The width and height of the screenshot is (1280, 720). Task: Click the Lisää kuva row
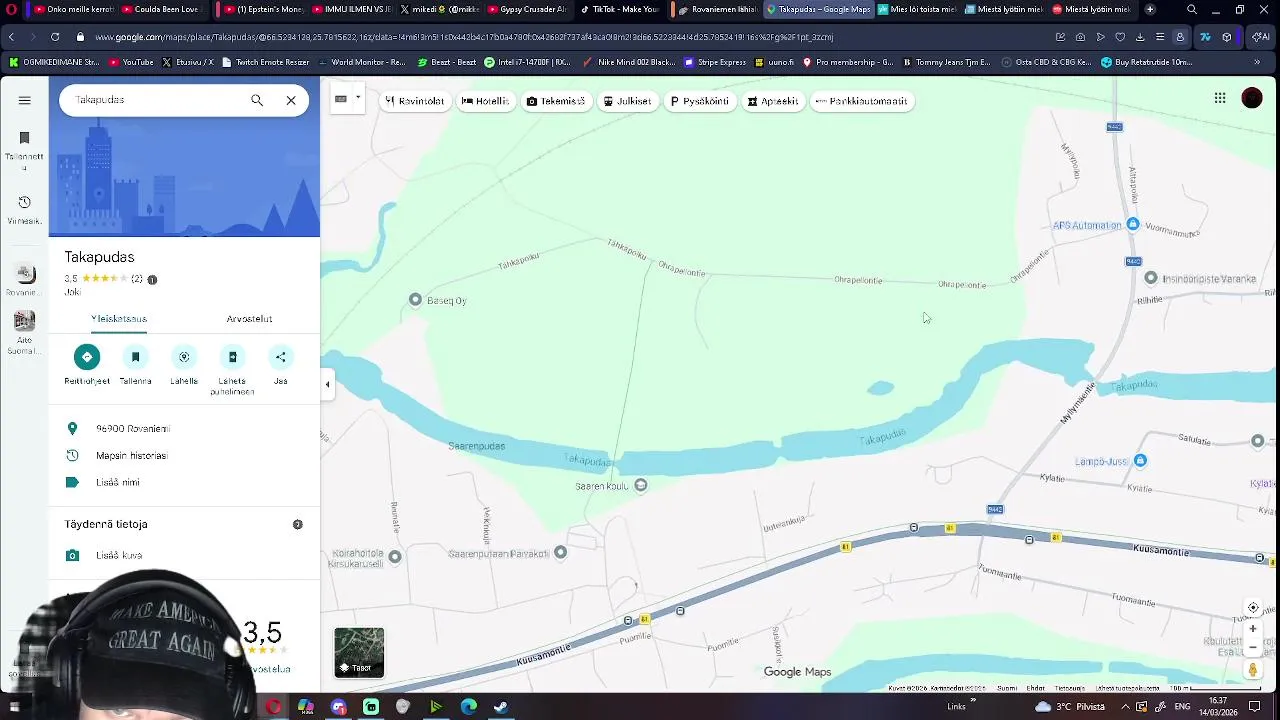click(x=184, y=555)
